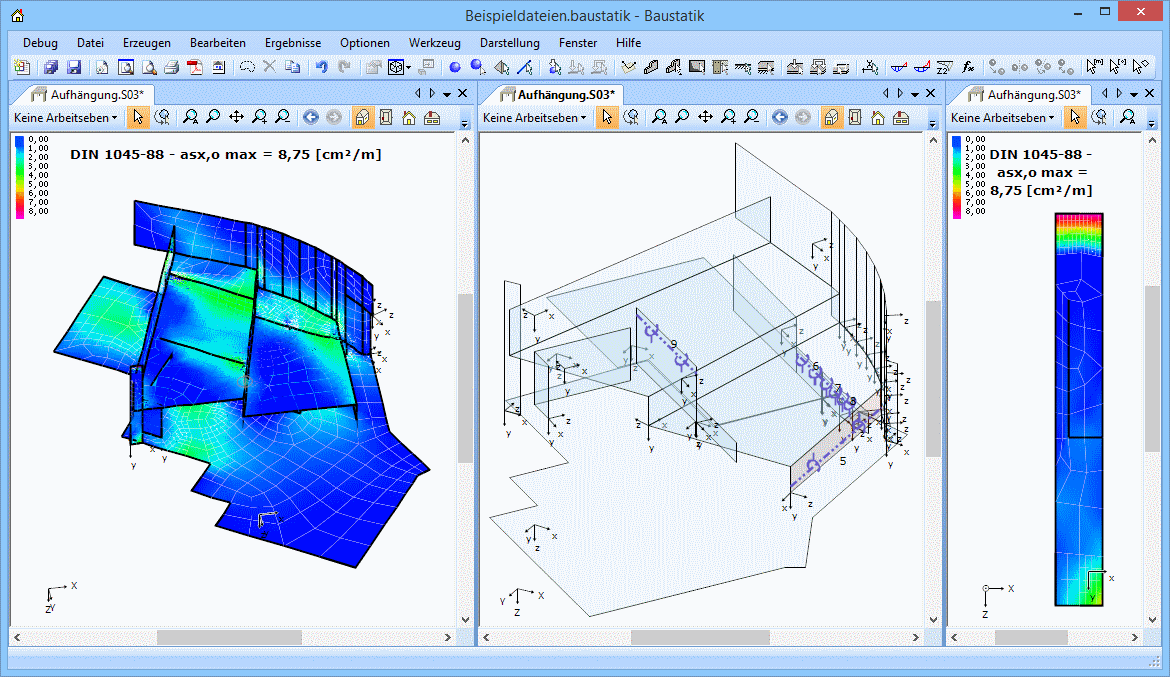Toggle the selection arrow tool in left view
Screen dimensions: 1170x677
(x=138, y=117)
